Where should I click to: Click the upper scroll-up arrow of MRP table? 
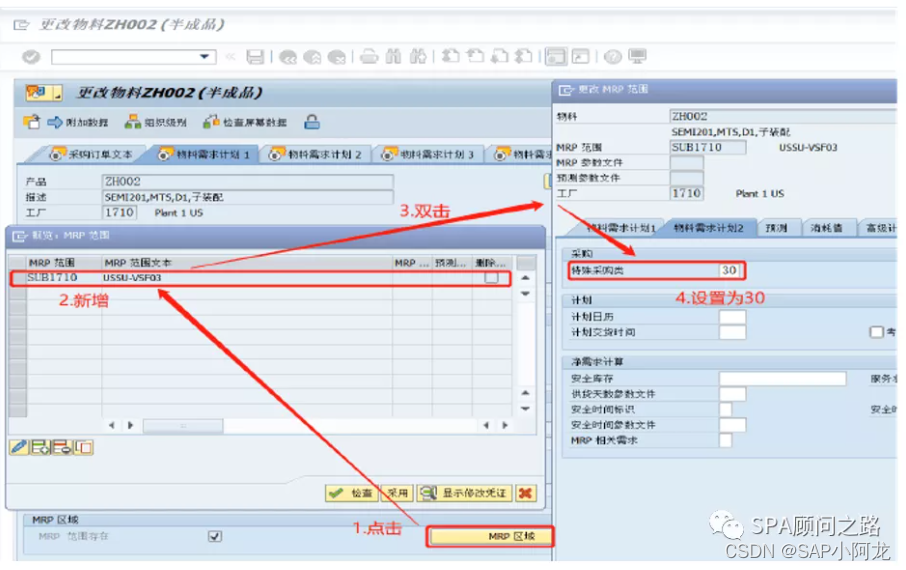click(525, 278)
